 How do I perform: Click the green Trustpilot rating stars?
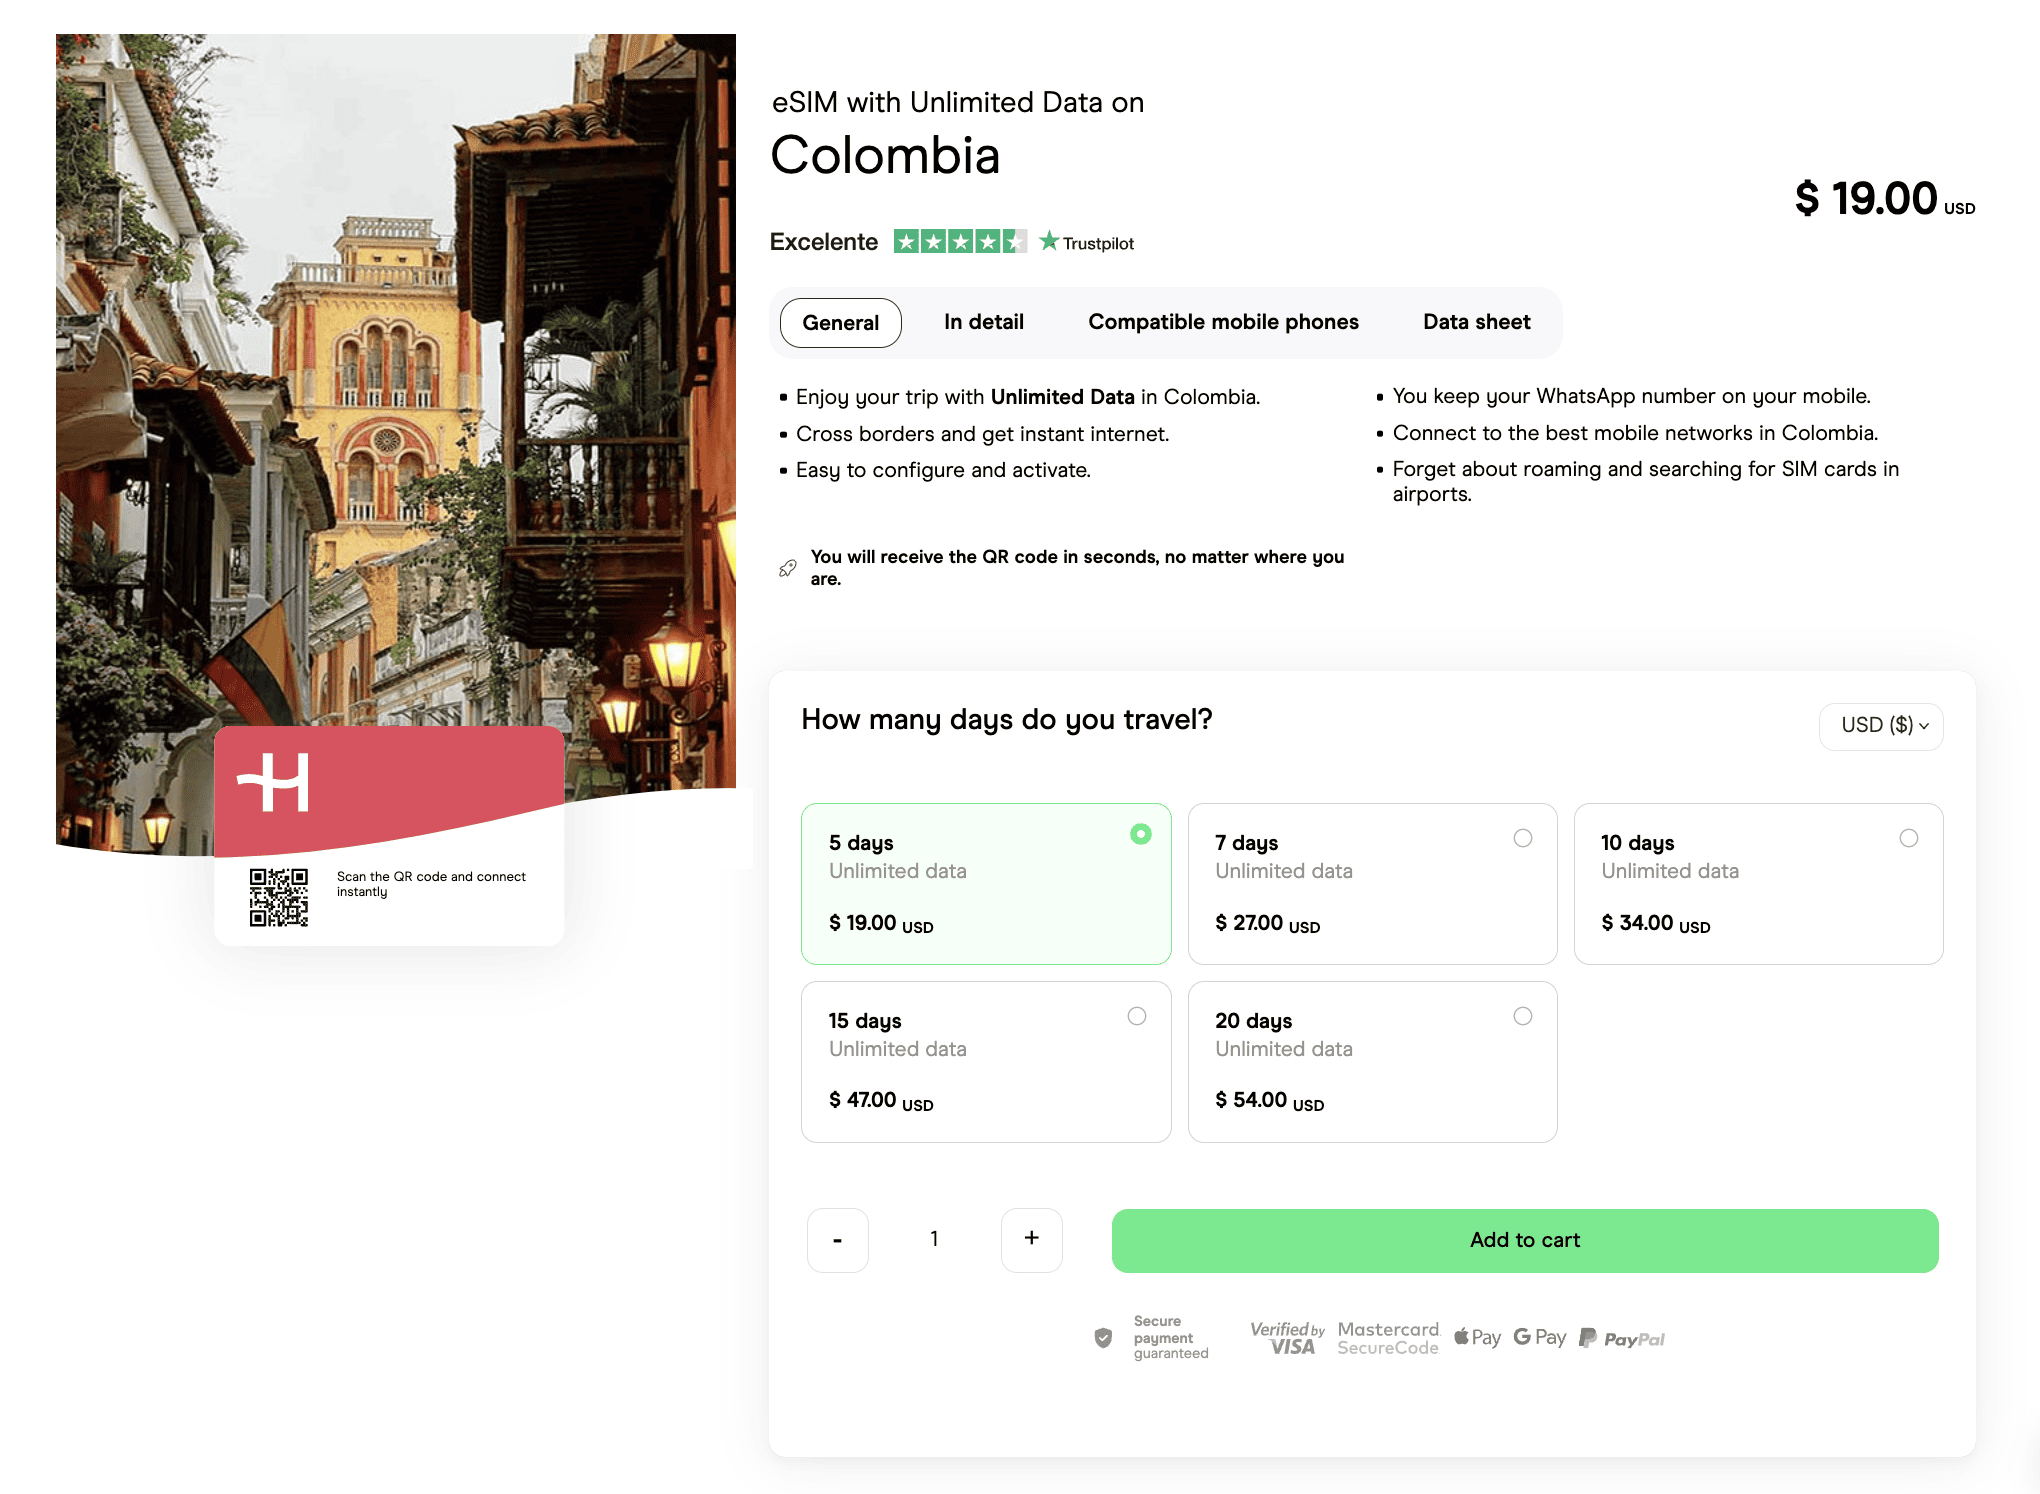pyautogui.click(x=959, y=242)
